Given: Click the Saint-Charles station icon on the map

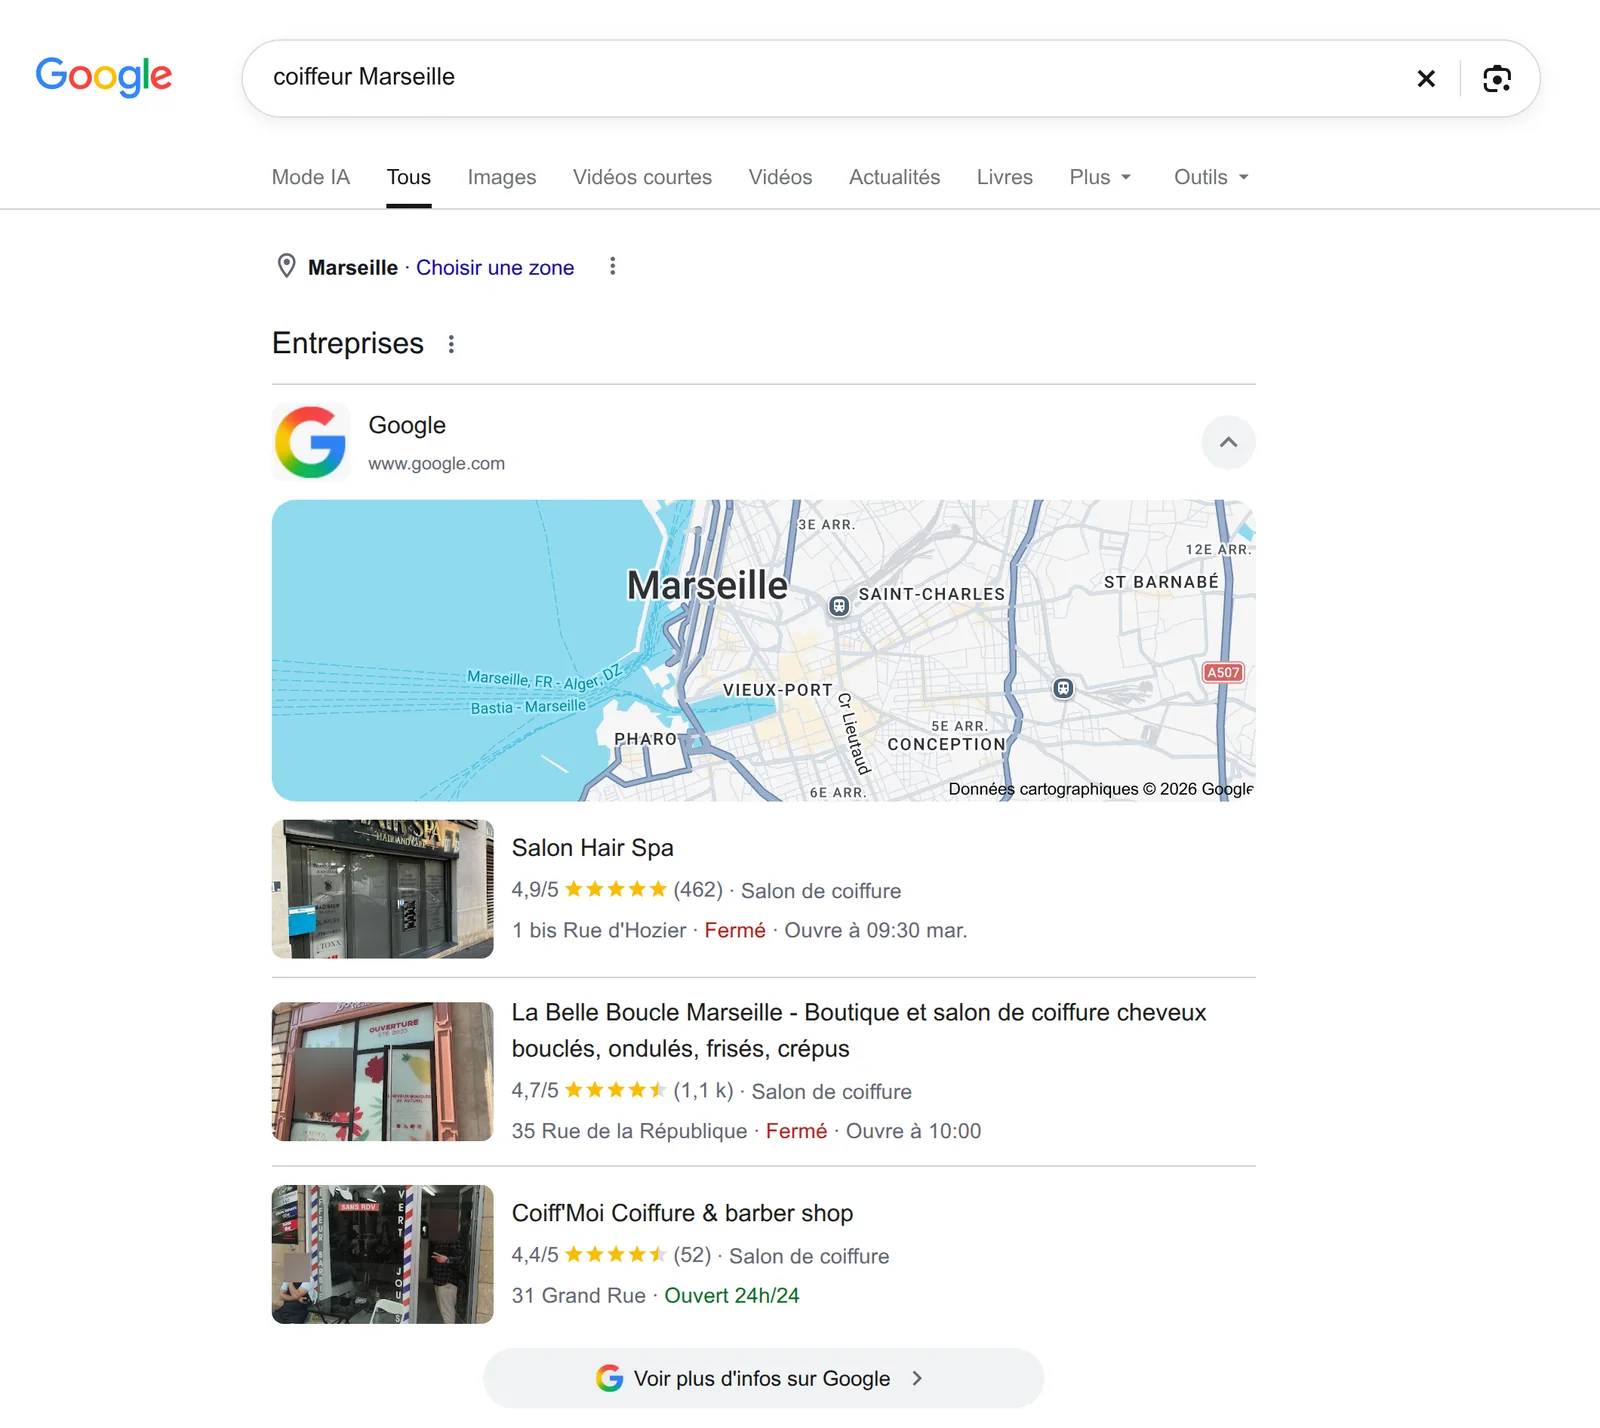Looking at the screenshot, I should tap(839, 606).
